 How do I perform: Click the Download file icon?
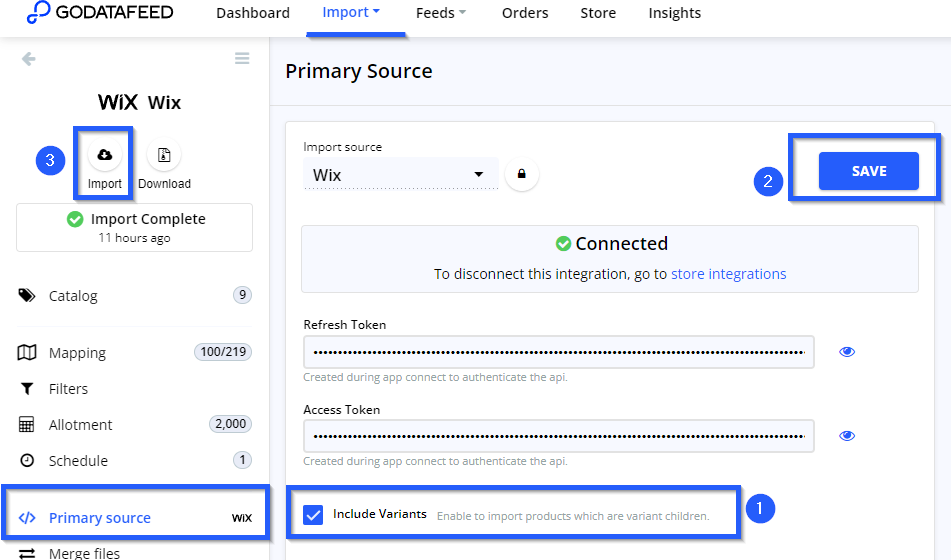(164, 155)
